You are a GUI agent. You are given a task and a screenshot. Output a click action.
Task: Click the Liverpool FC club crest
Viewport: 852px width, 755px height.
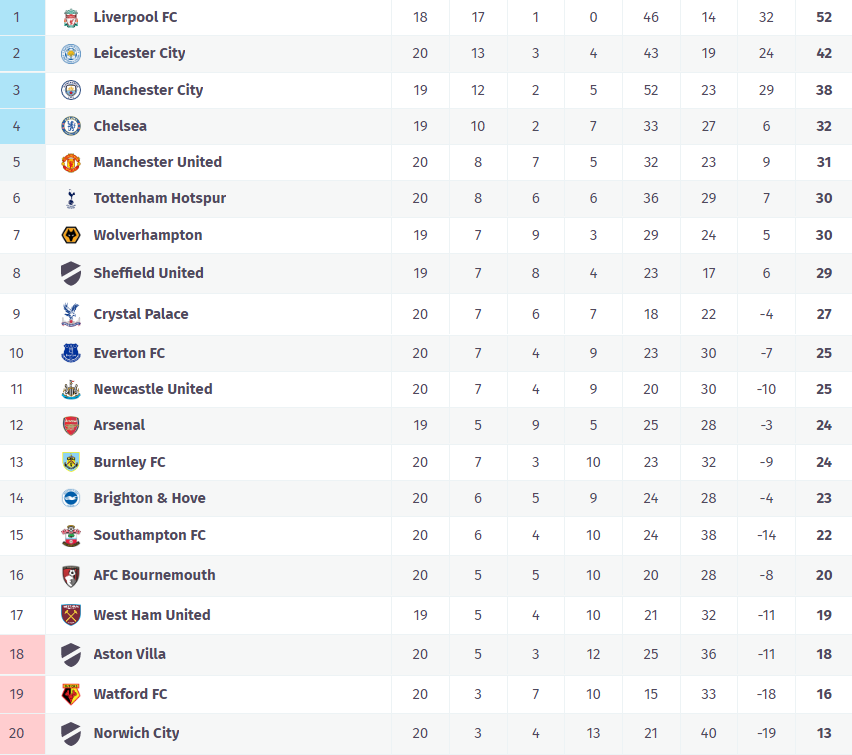pyautogui.click(x=70, y=18)
